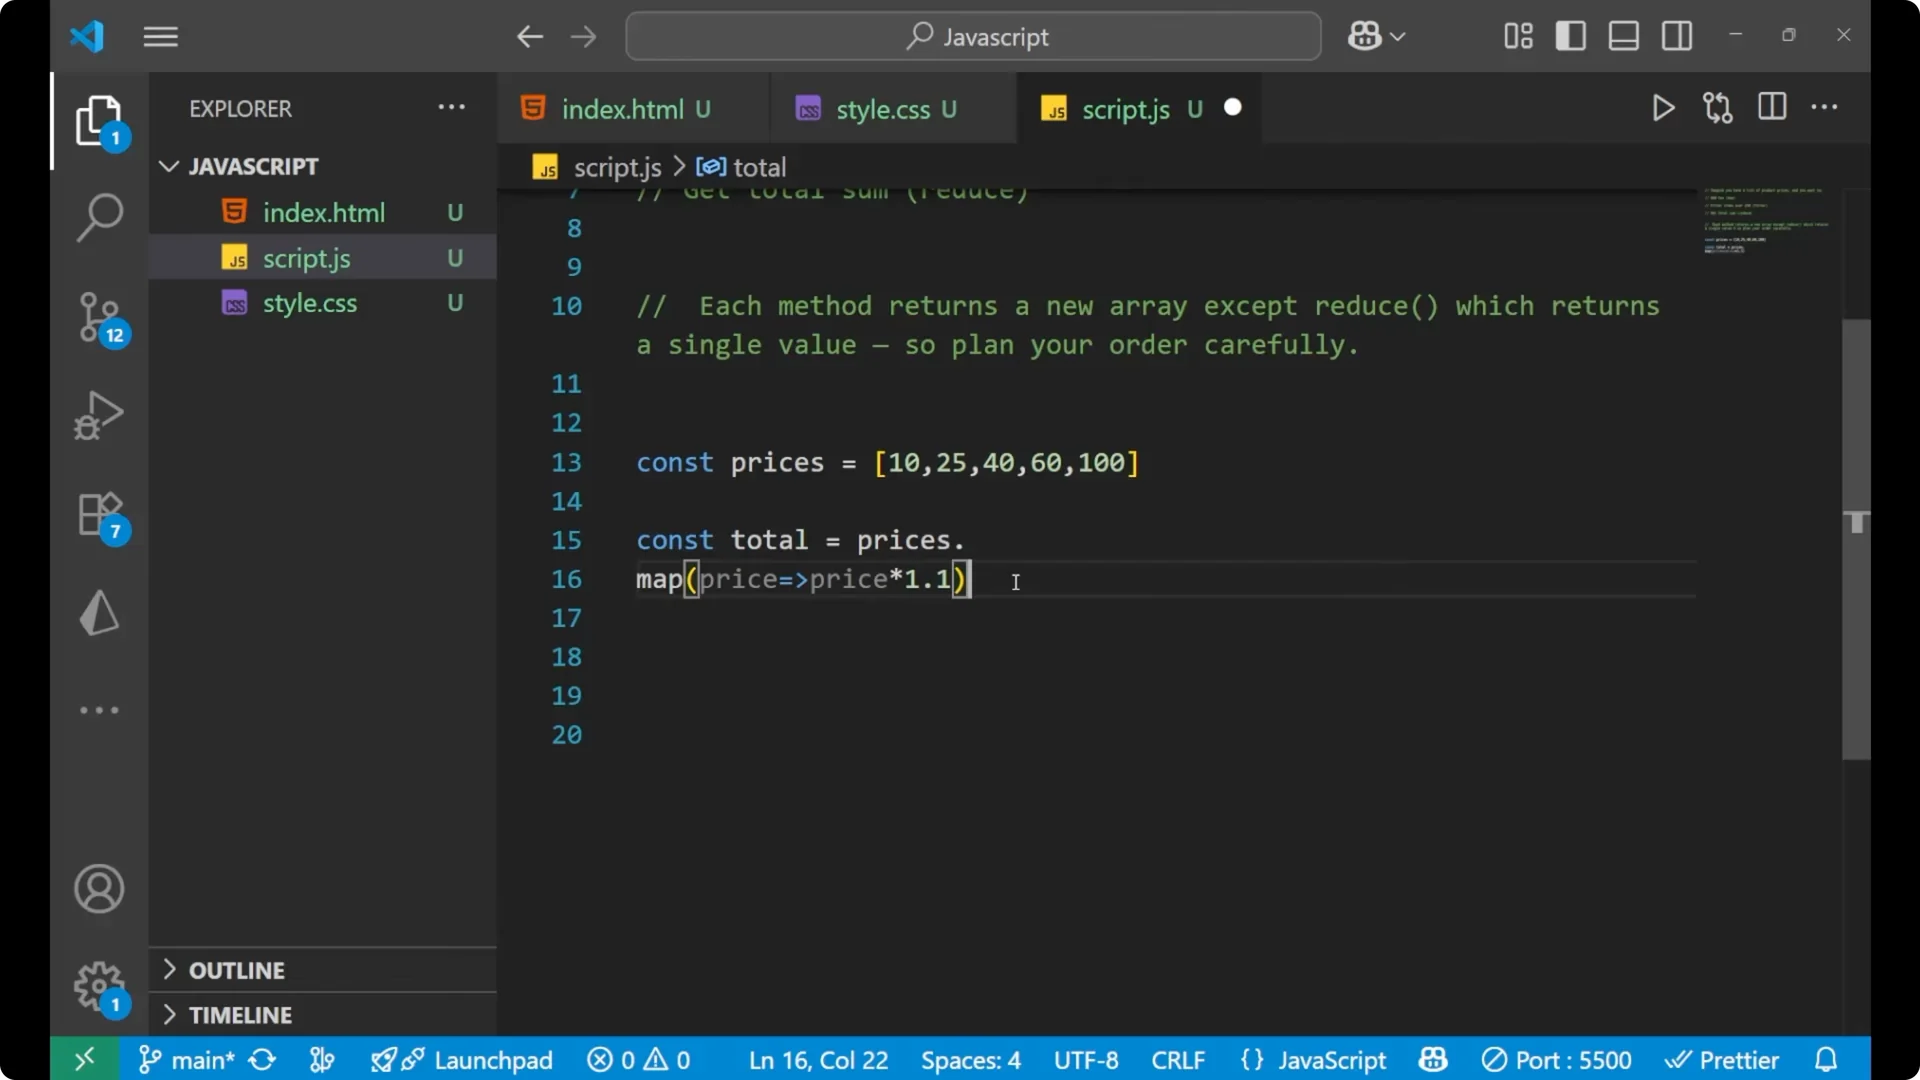Viewport: 1920px width, 1080px height.
Task: Toggle the Secondary Side Bar
Action: pyautogui.click(x=1677, y=35)
